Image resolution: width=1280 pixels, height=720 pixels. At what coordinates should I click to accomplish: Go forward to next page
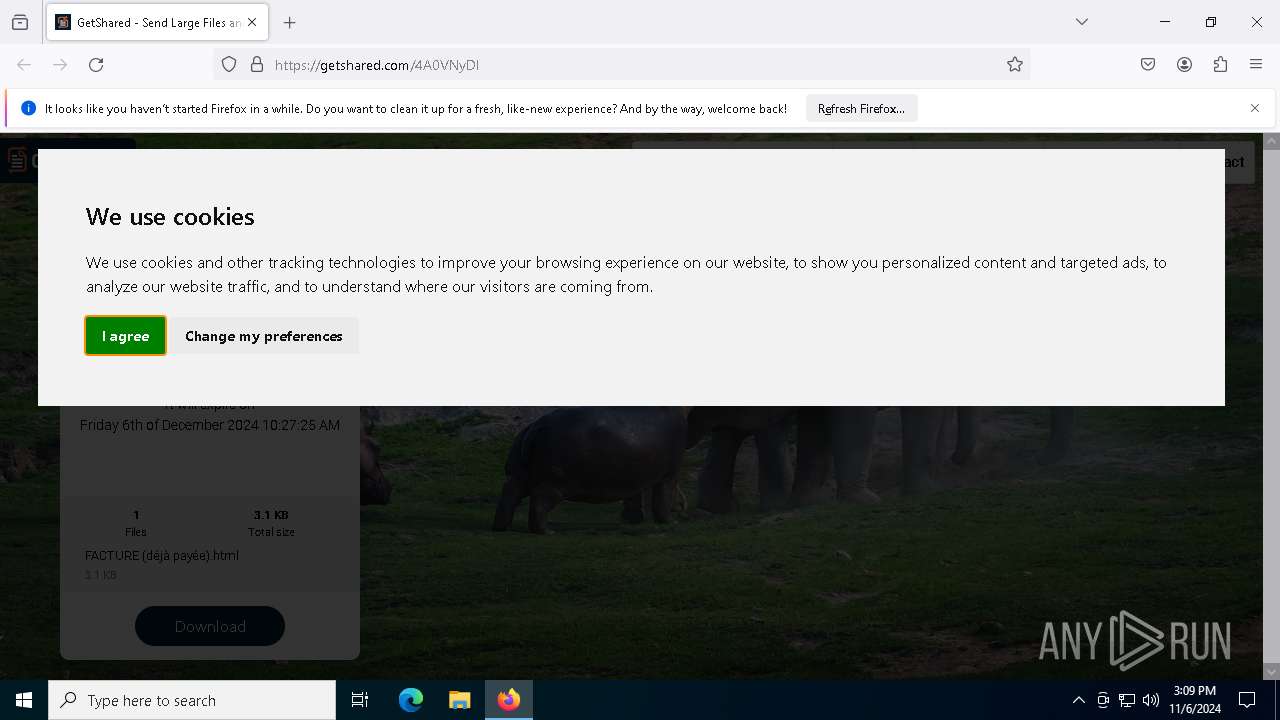60,65
